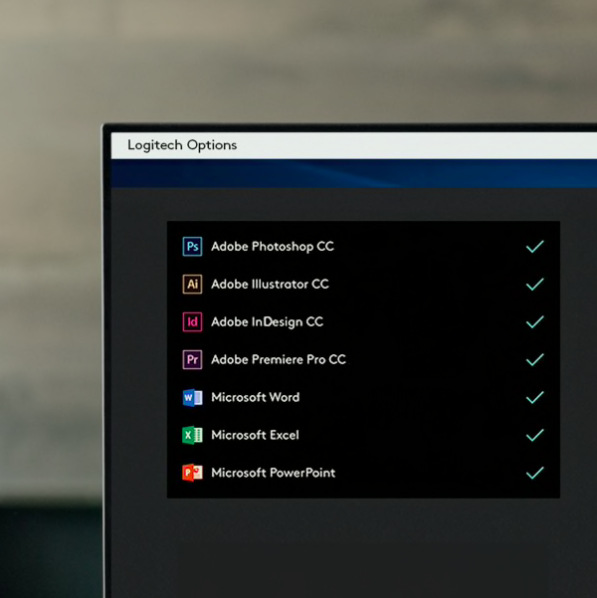Viewport: 597px width, 598px height.
Task: Select the Microsoft Word label
Action: click(x=256, y=397)
